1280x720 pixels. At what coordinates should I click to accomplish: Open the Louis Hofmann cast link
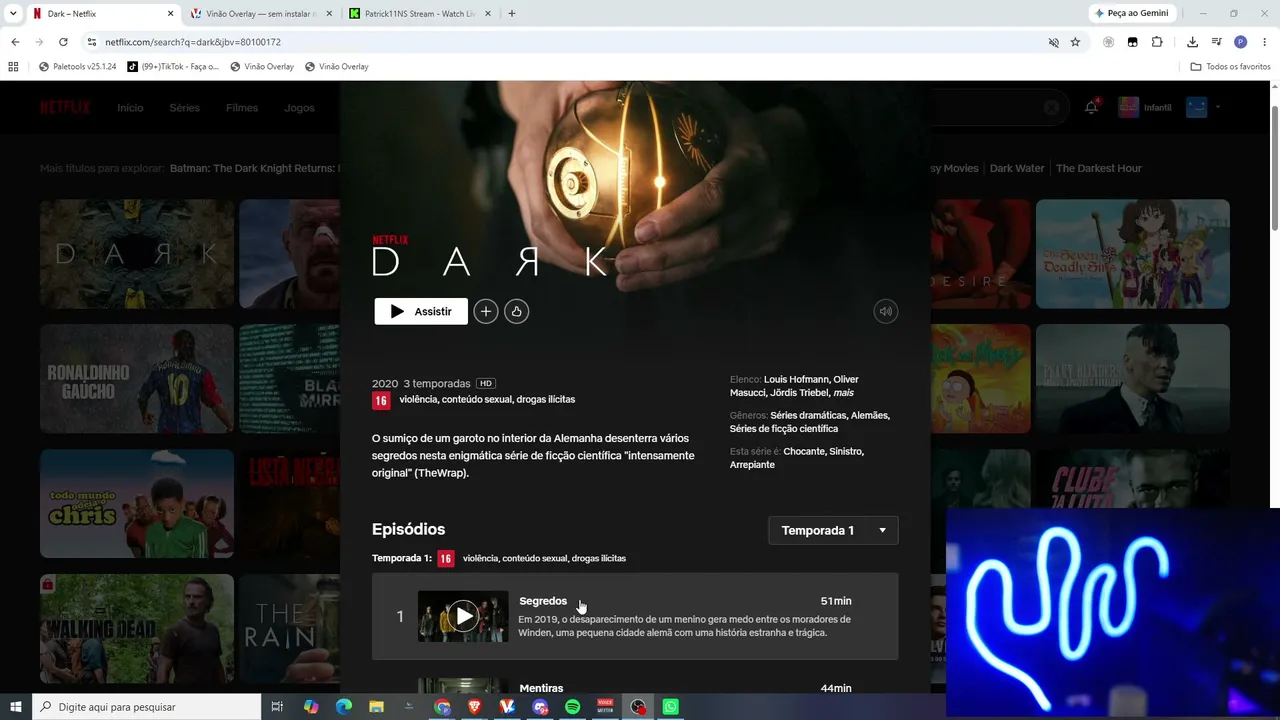(796, 379)
